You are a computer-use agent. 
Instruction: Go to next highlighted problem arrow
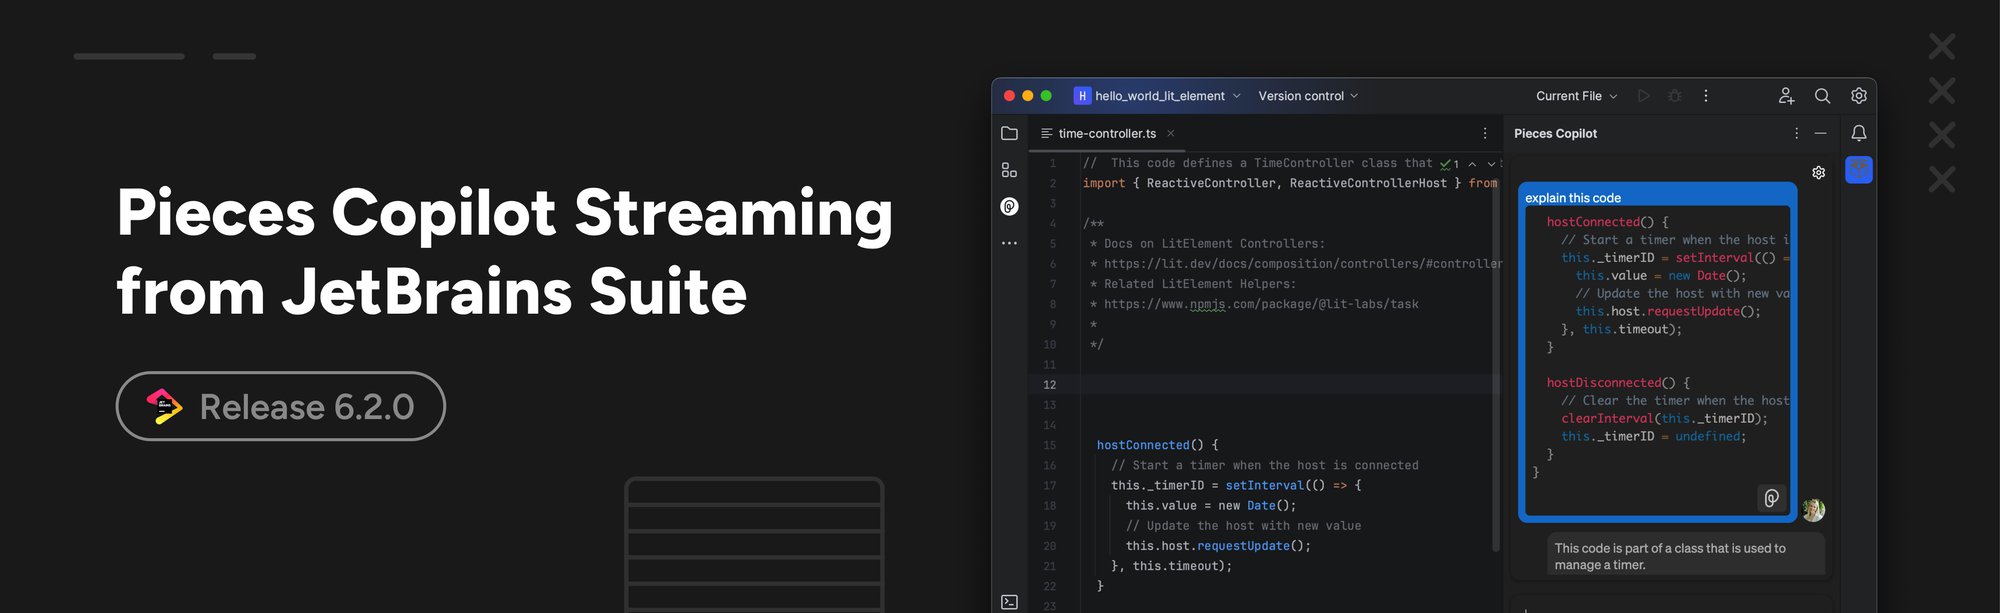(x=1491, y=164)
